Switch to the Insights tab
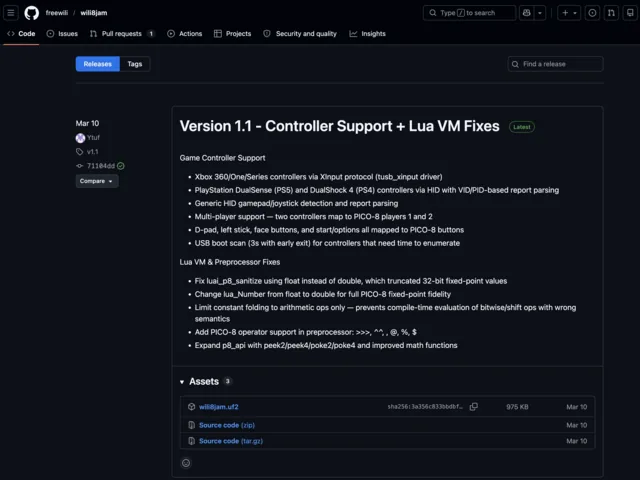Screen dimensions: 640x480 tap(367, 33)
